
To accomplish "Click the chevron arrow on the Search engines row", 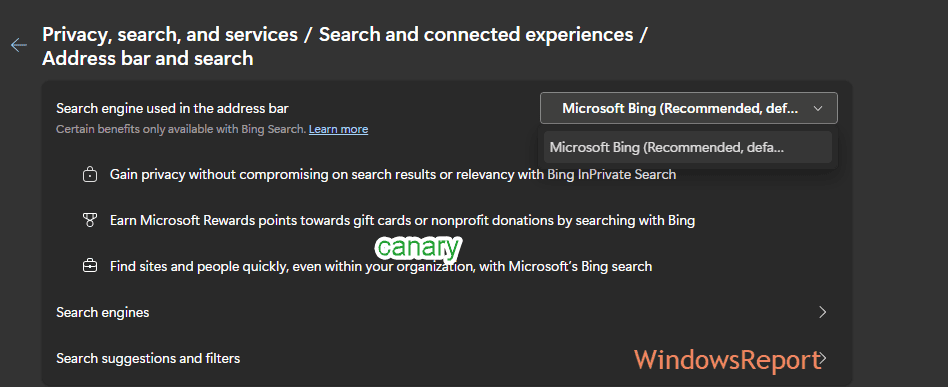I will [x=822, y=312].
